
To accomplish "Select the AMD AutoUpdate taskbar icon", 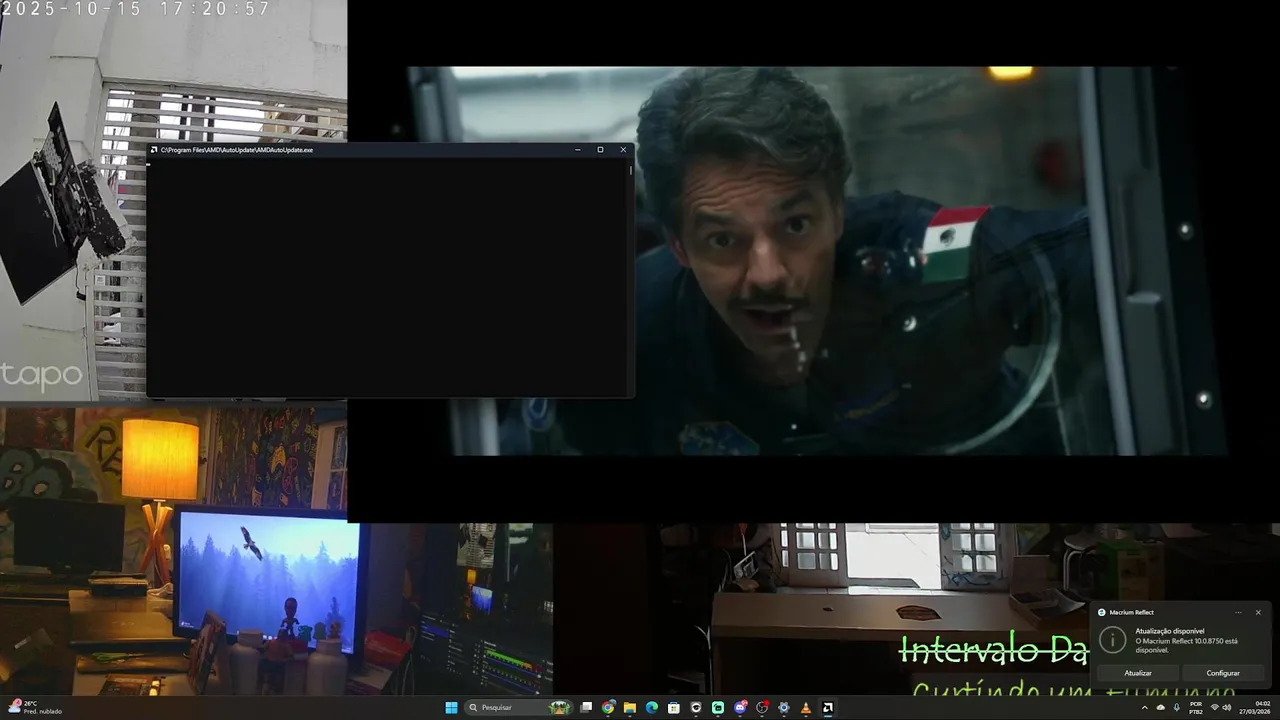I will (x=828, y=708).
